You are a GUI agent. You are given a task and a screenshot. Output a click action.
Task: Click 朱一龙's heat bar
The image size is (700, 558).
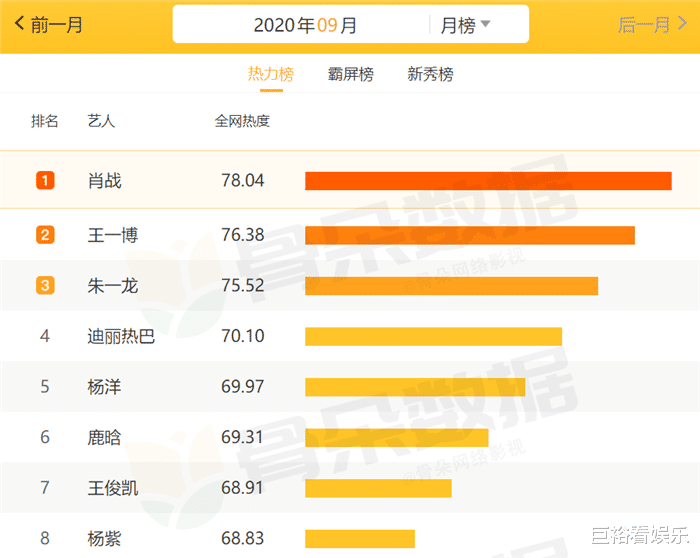pyautogui.click(x=451, y=286)
